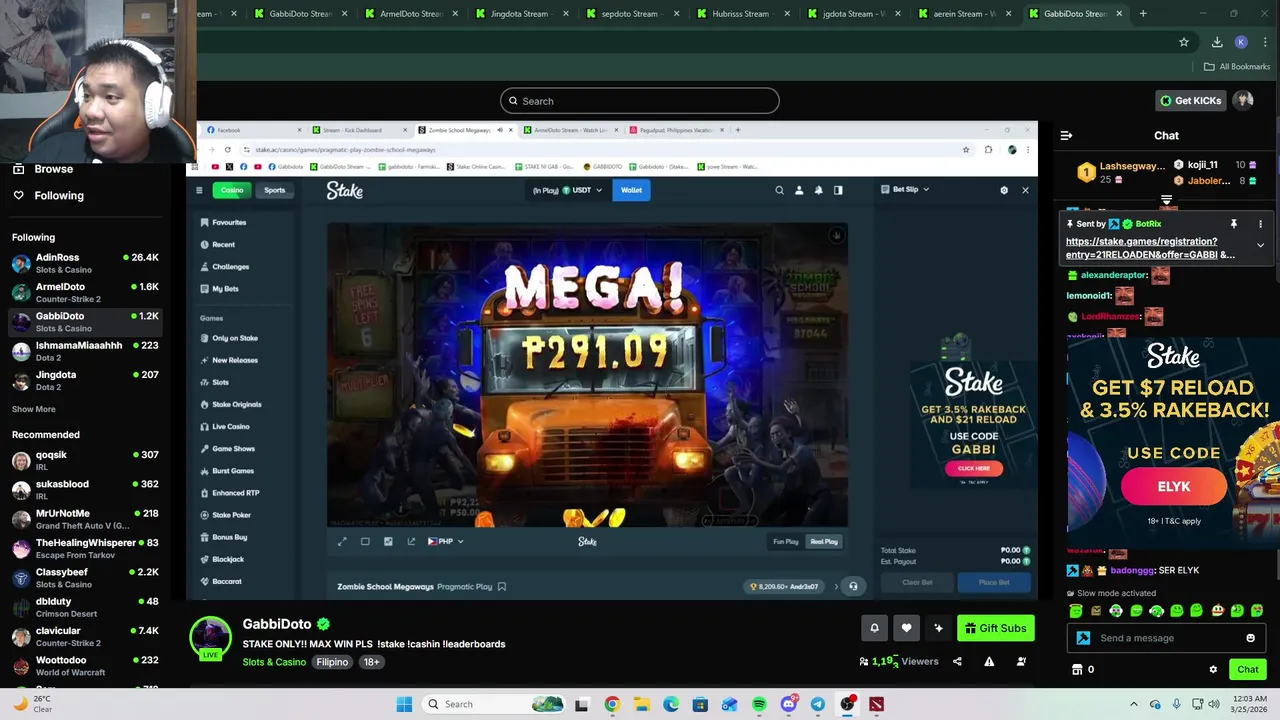Collapse chat with the arrow icon beside Chat header
Screen dimensions: 1280x720
1066,135
